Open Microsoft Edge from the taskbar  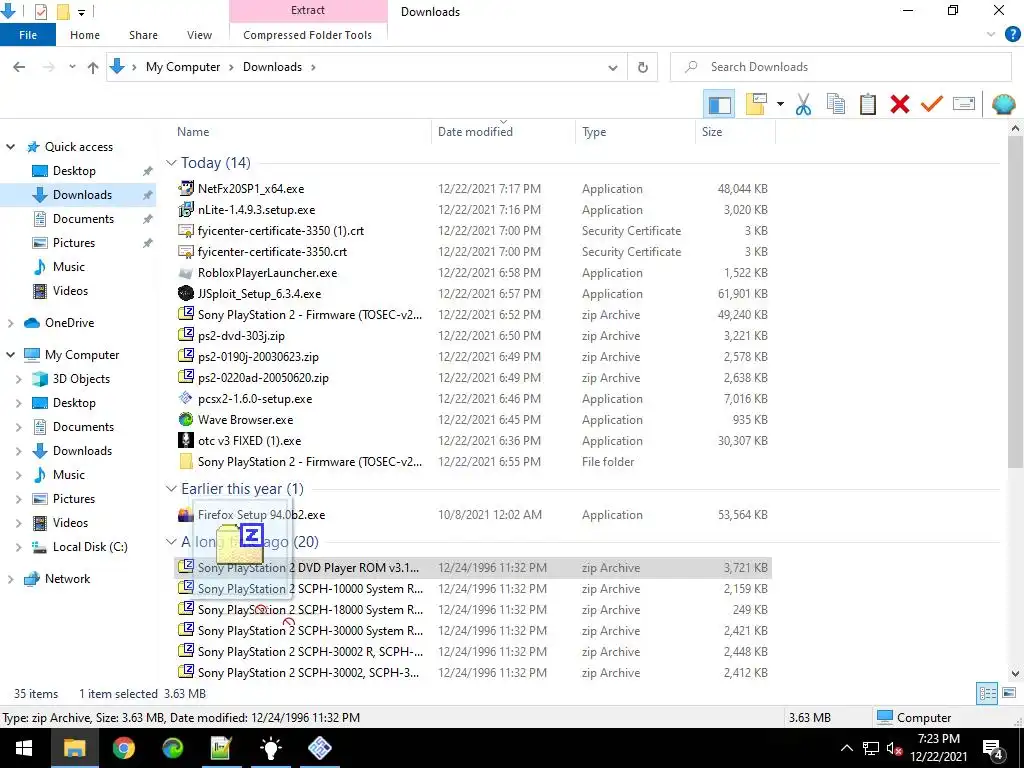click(x=172, y=748)
